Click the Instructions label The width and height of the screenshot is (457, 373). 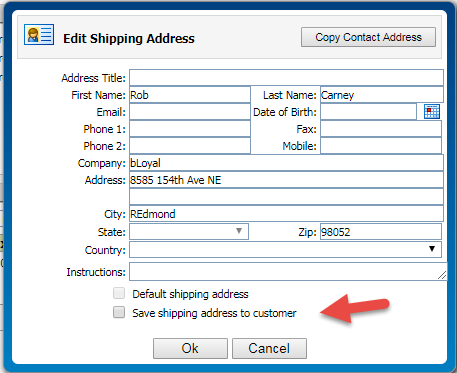tap(96, 272)
